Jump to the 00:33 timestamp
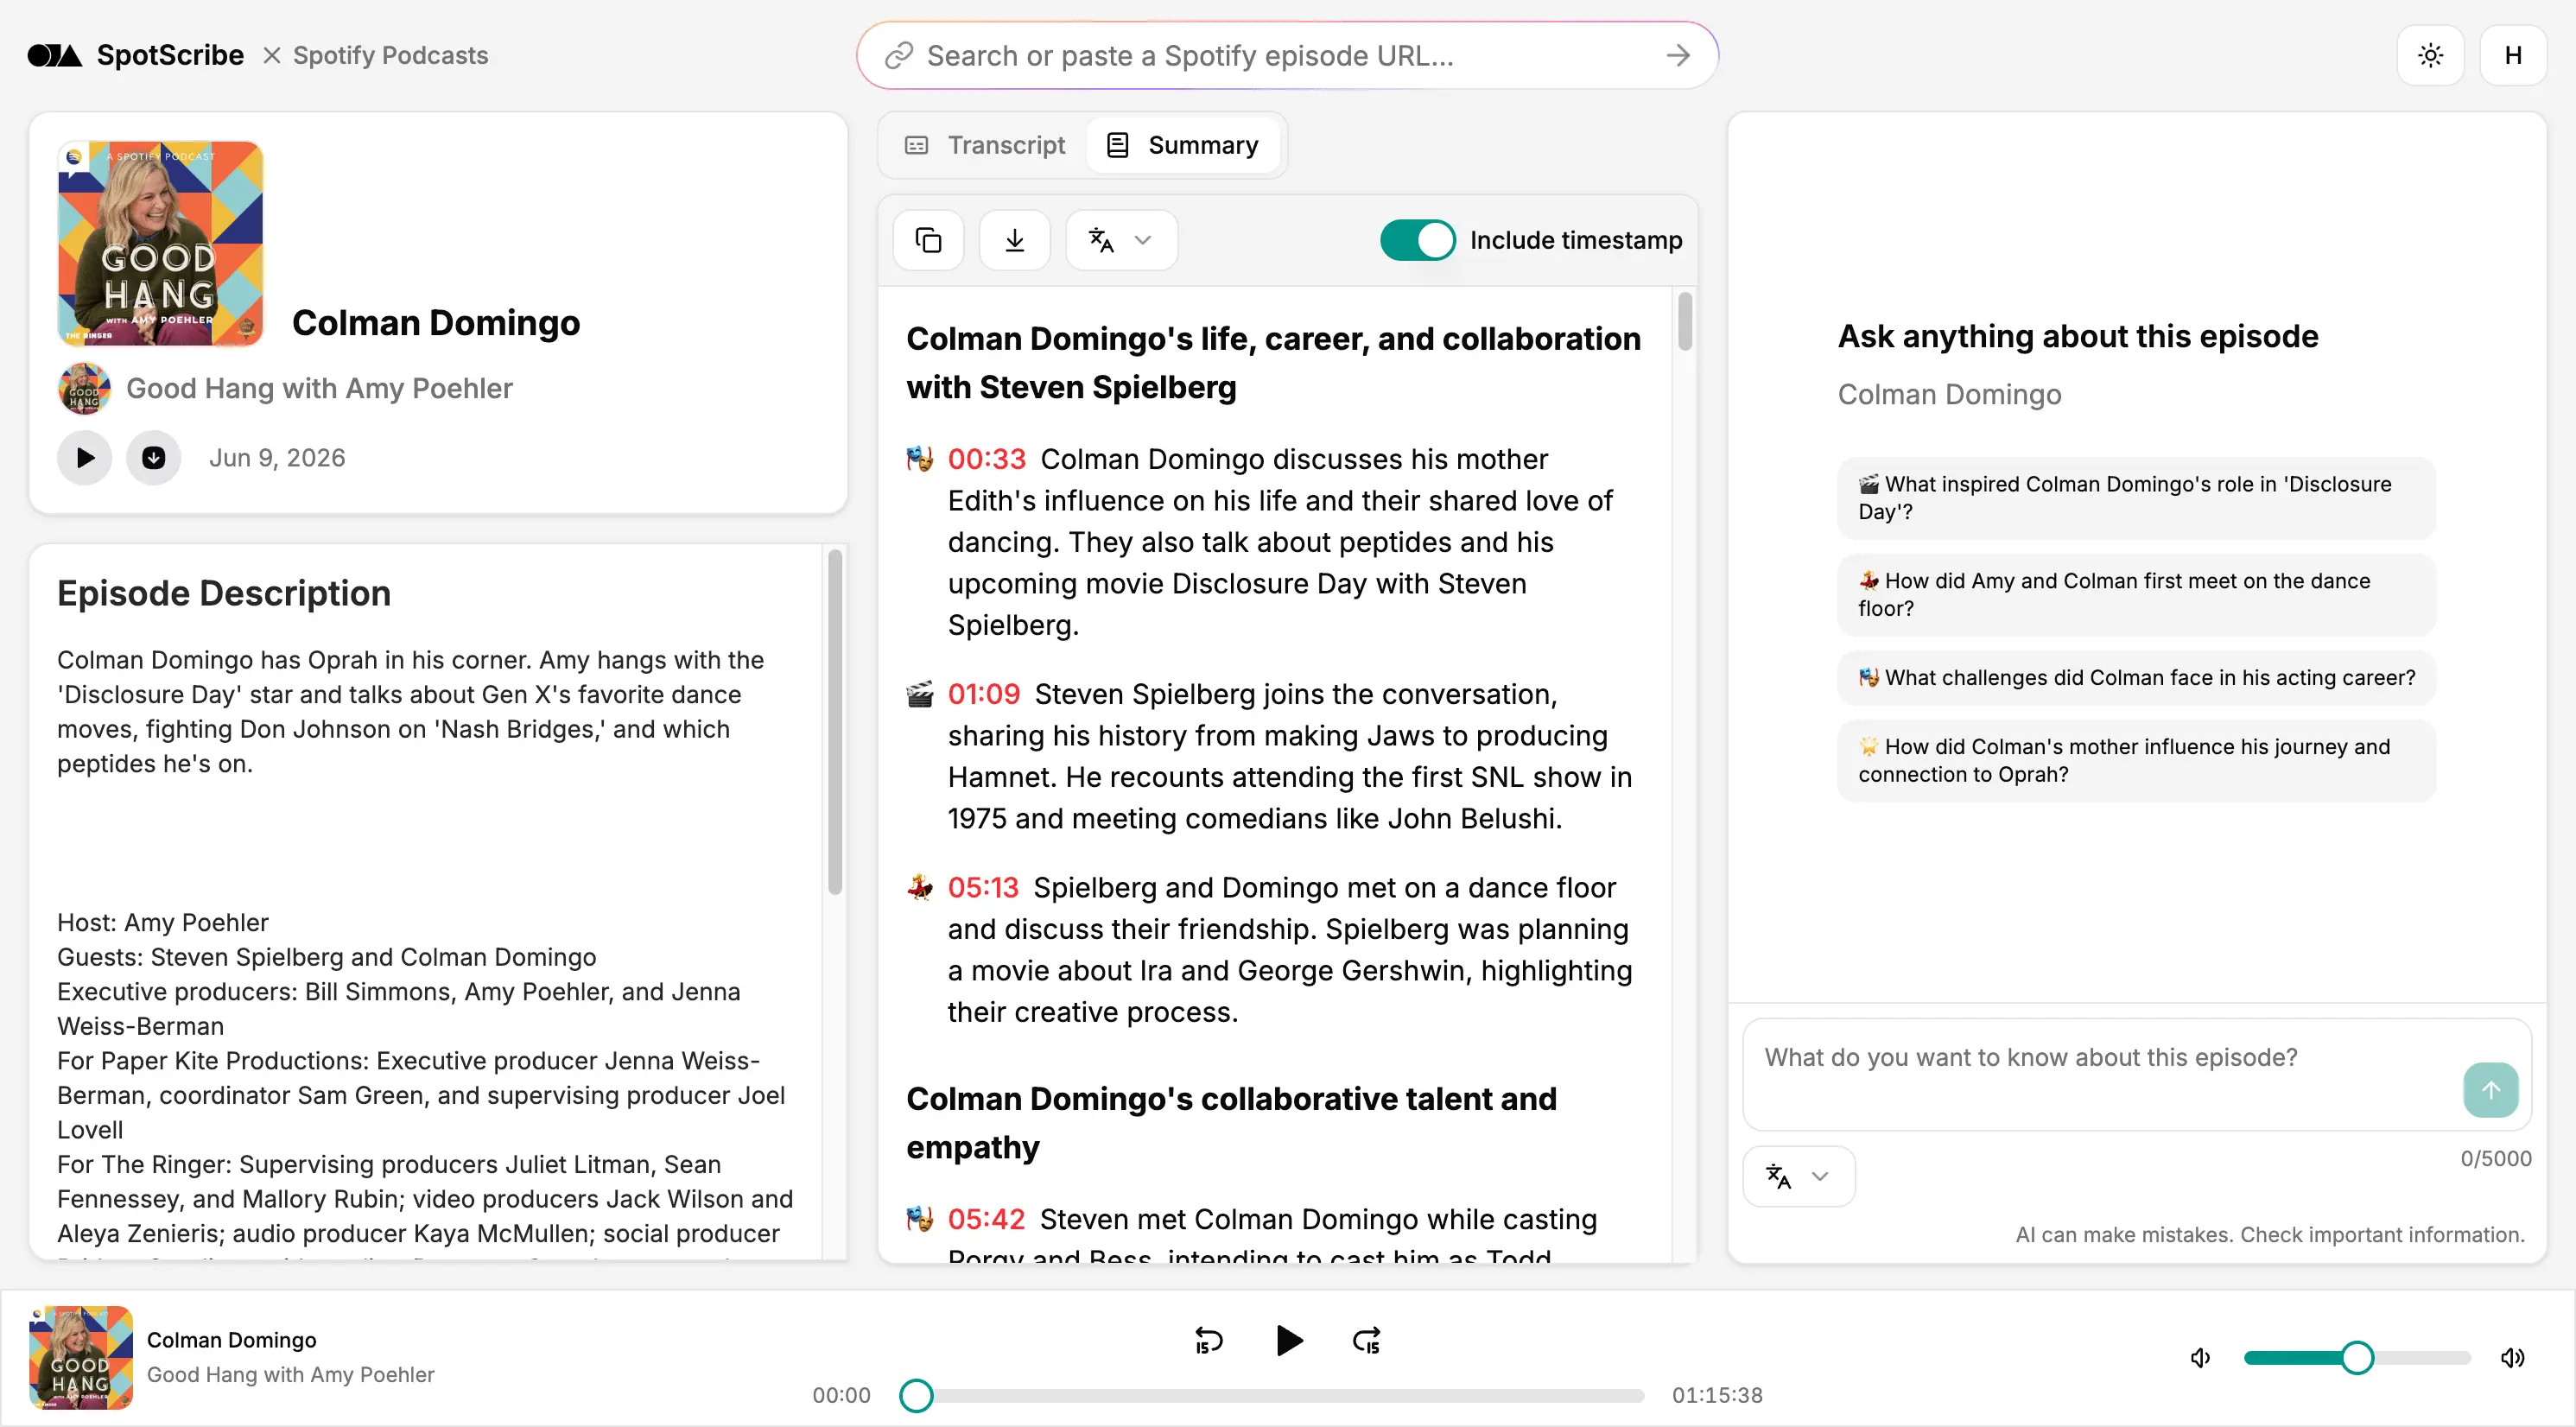Screen dimensions: 2576x1427 (986, 459)
